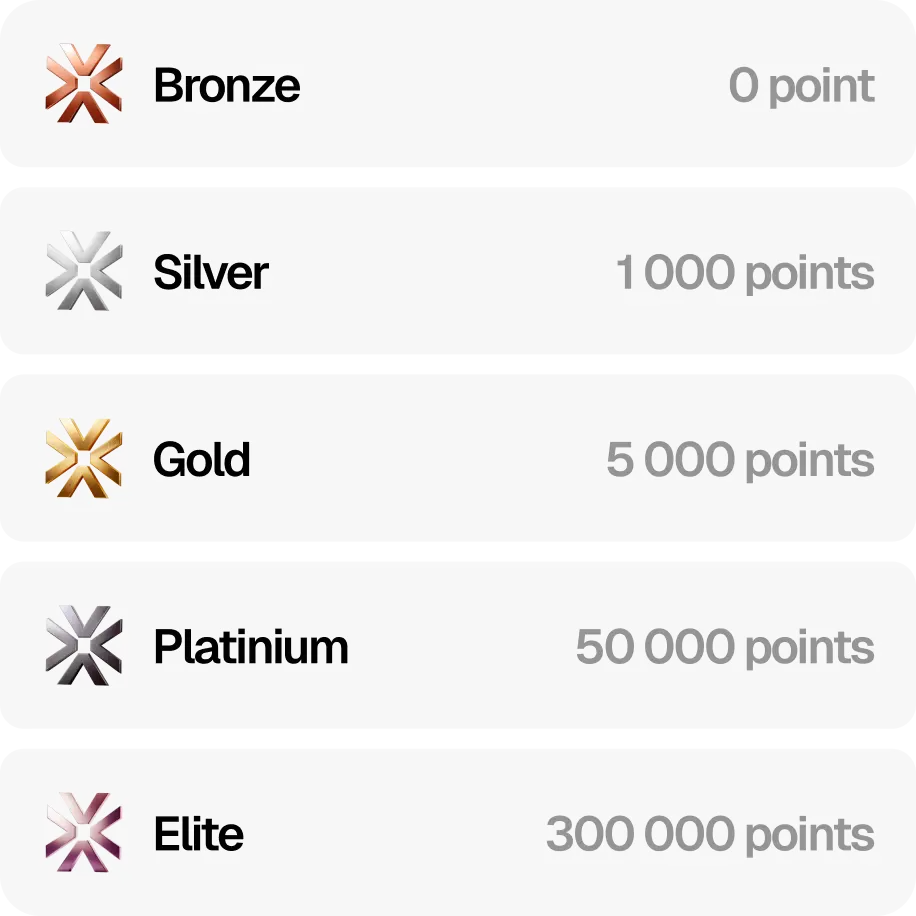This screenshot has width=916, height=916.
Task: Click the Bronze tier star icon
Action: coord(84,84)
